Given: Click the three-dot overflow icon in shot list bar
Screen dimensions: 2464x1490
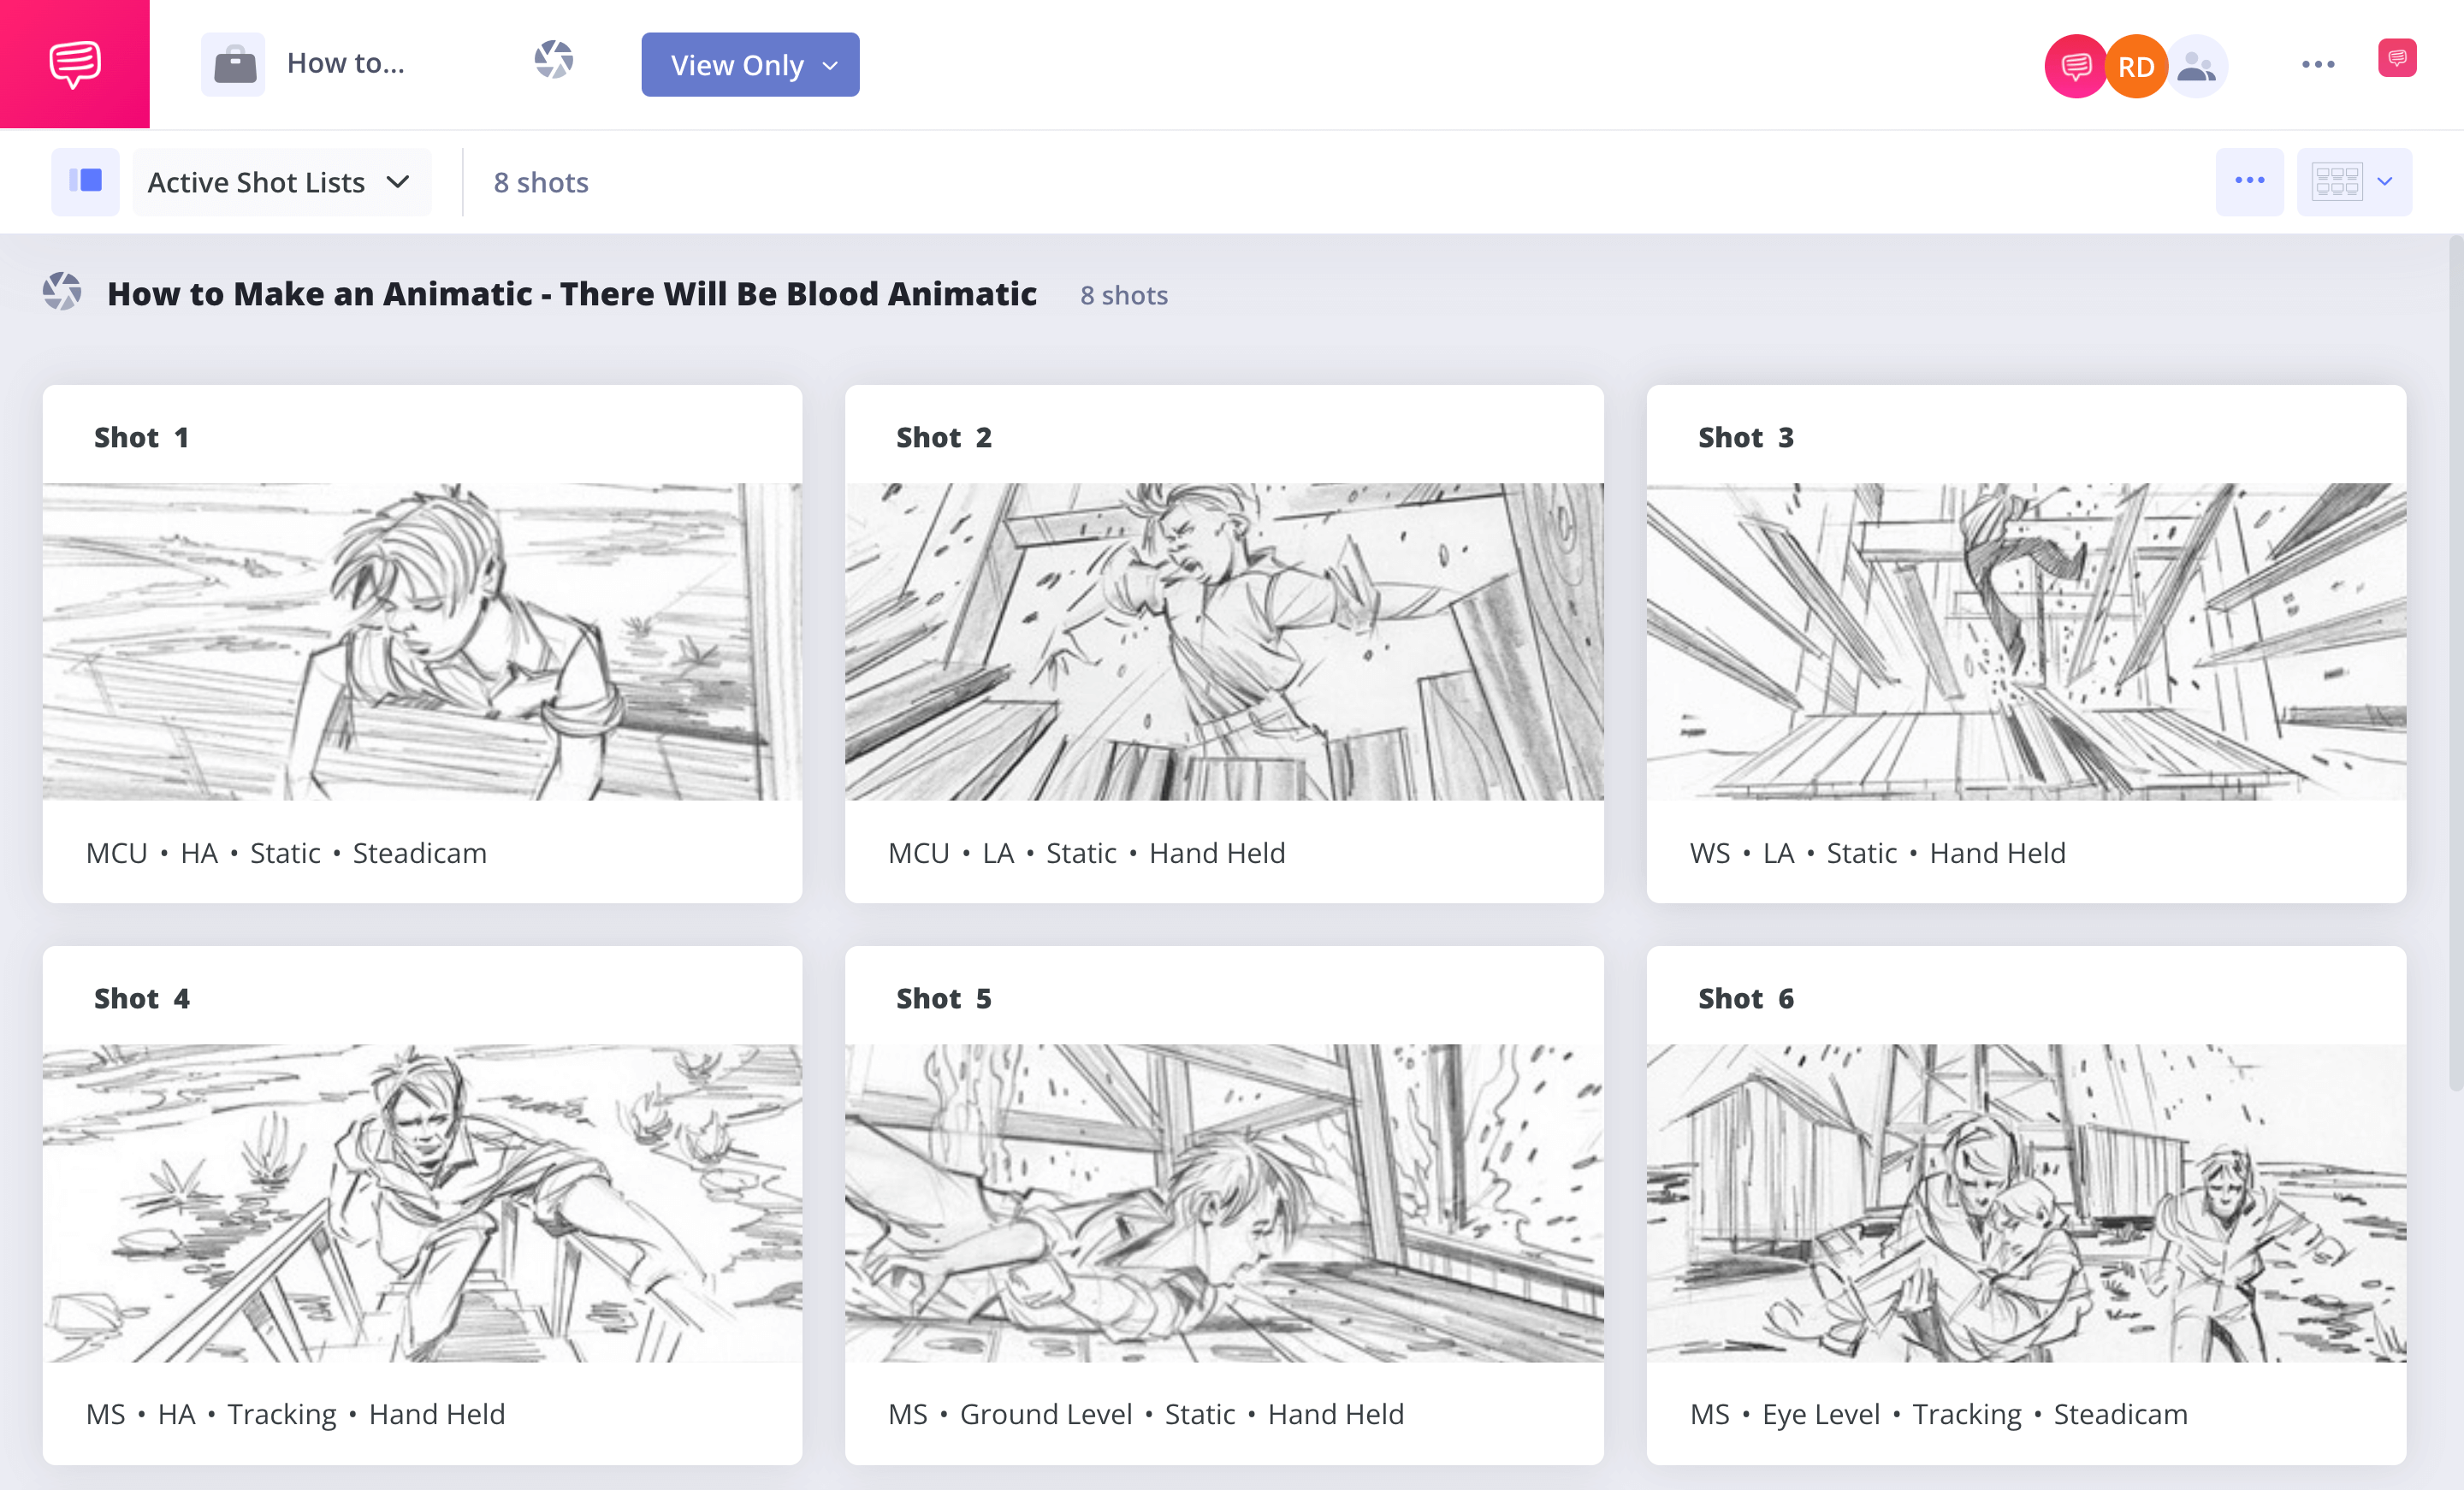Looking at the screenshot, I should (x=2249, y=181).
